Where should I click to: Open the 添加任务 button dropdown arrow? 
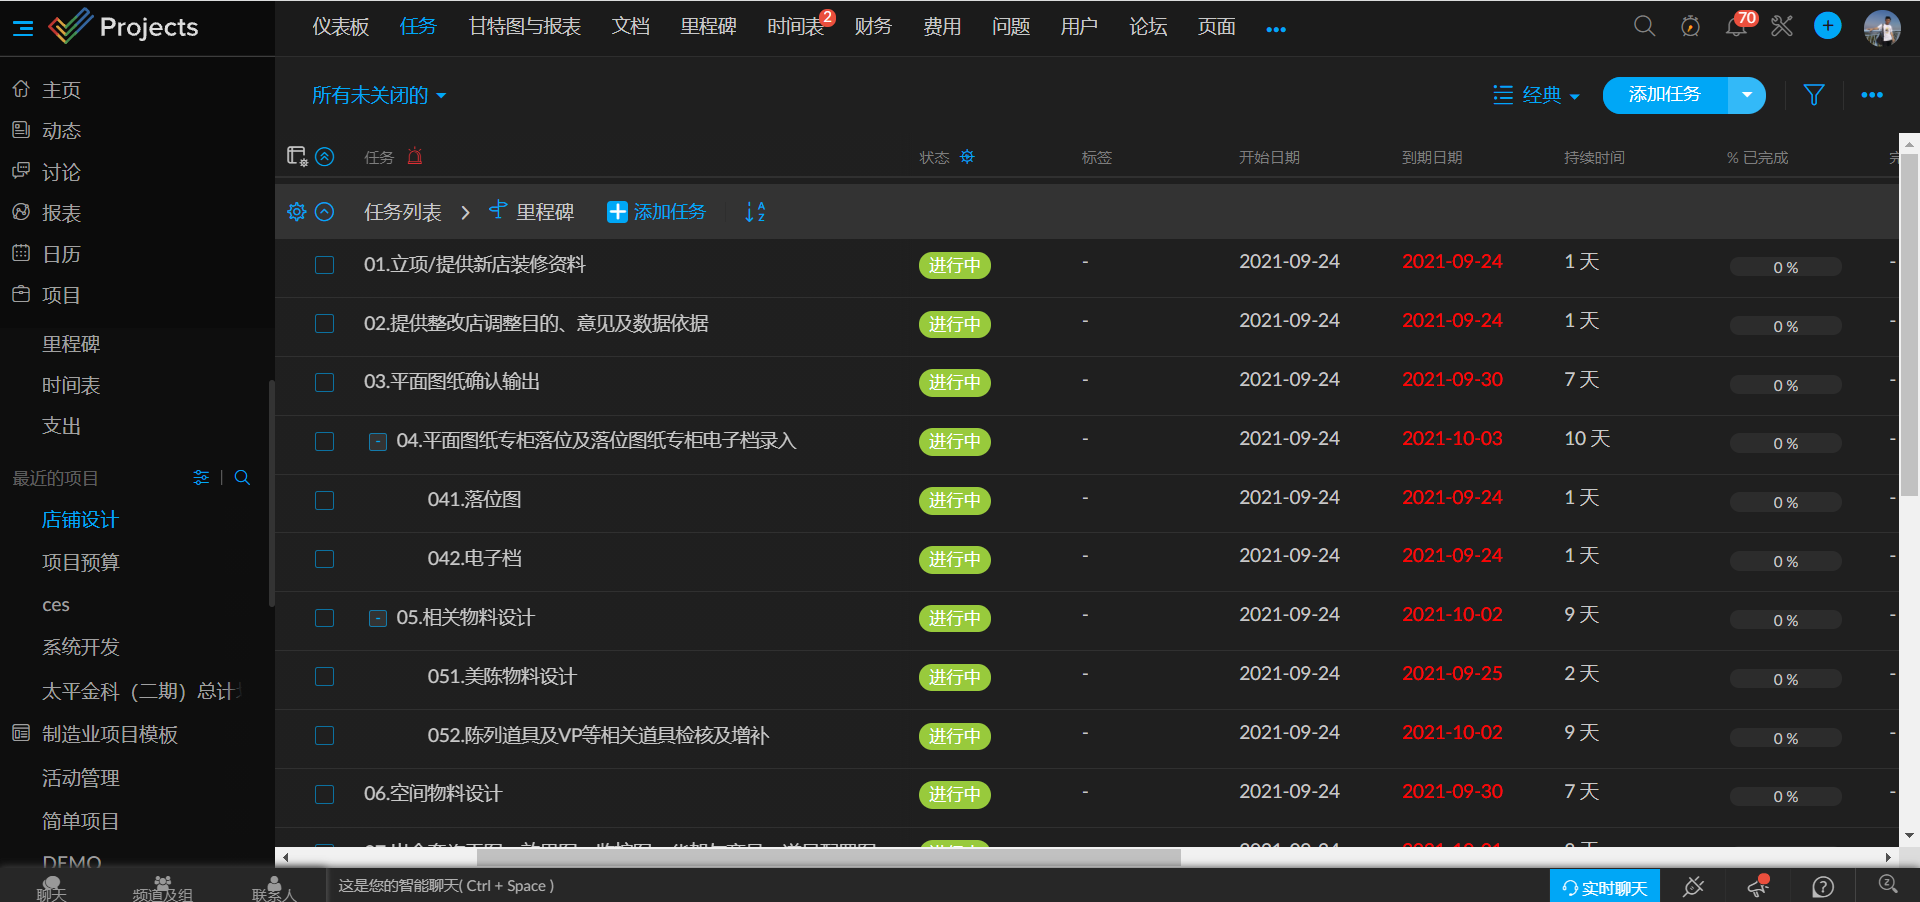(x=1747, y=95)
